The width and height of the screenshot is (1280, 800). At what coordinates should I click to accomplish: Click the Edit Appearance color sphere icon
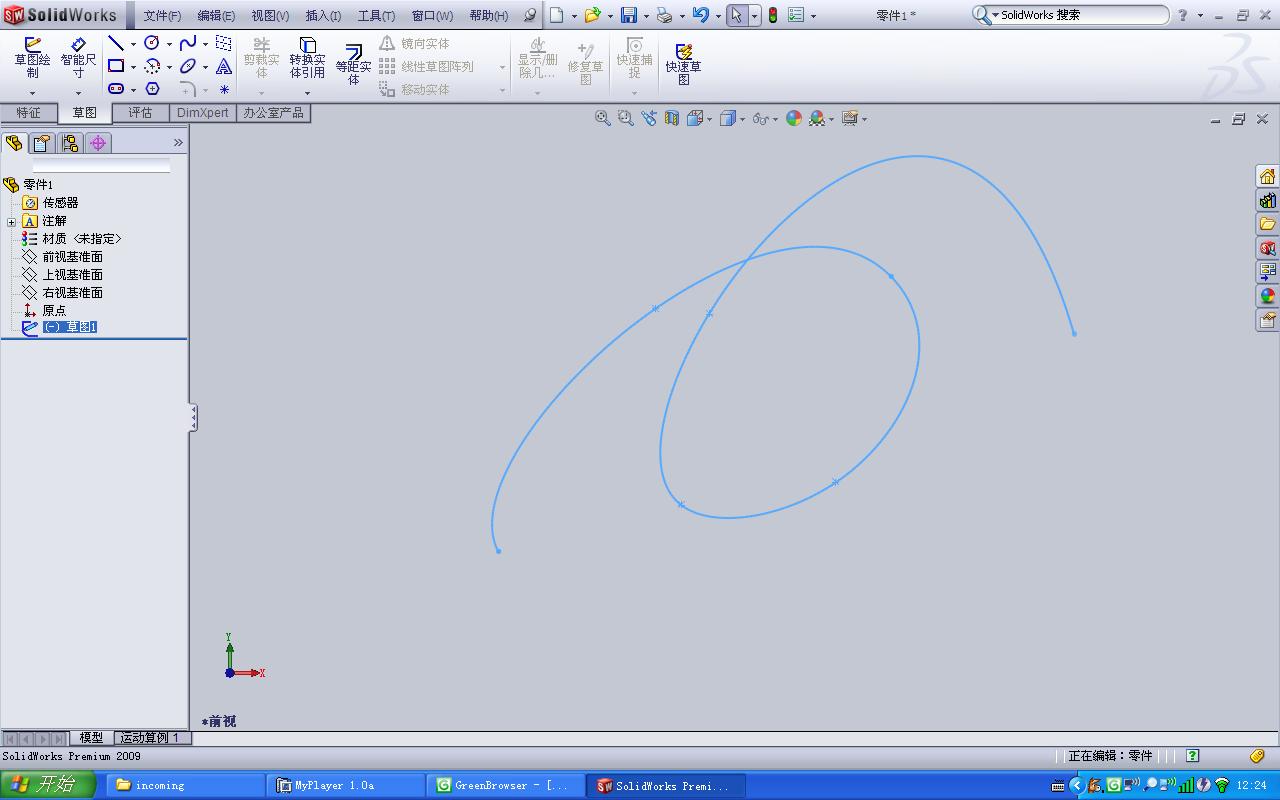[794, 118]
